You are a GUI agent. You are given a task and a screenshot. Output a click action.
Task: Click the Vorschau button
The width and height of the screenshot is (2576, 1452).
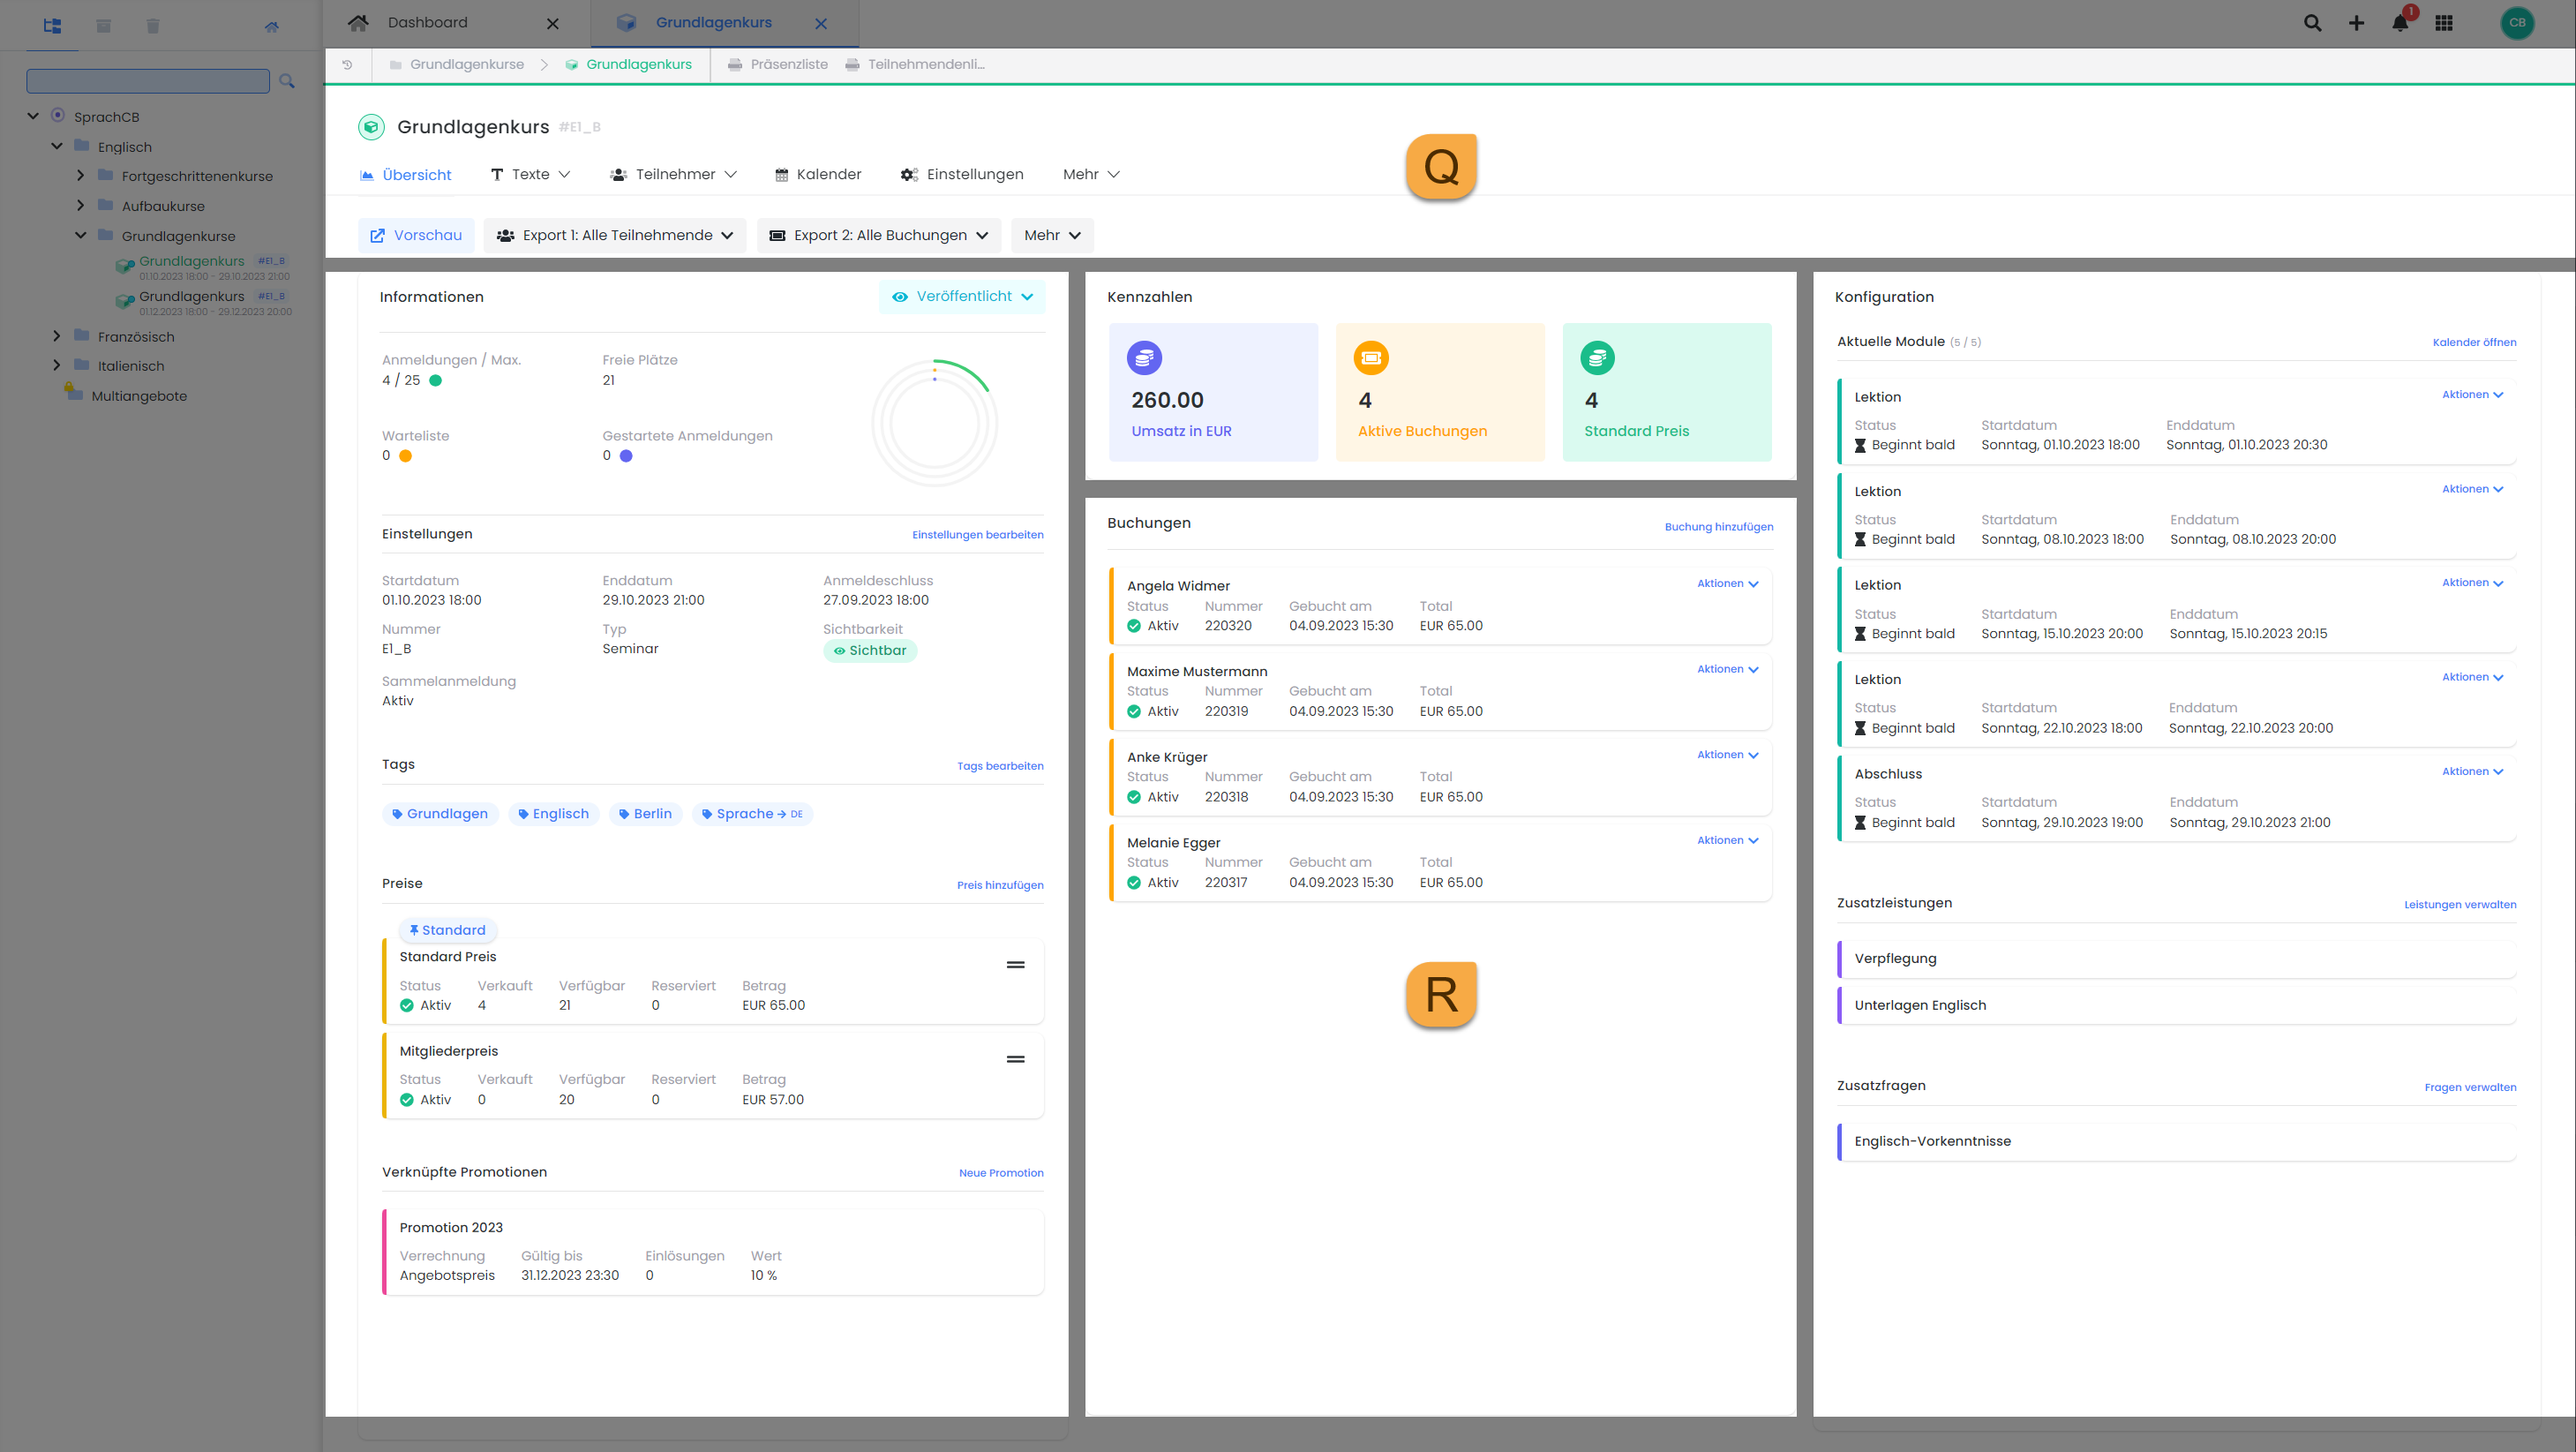[x=415, y=235]
